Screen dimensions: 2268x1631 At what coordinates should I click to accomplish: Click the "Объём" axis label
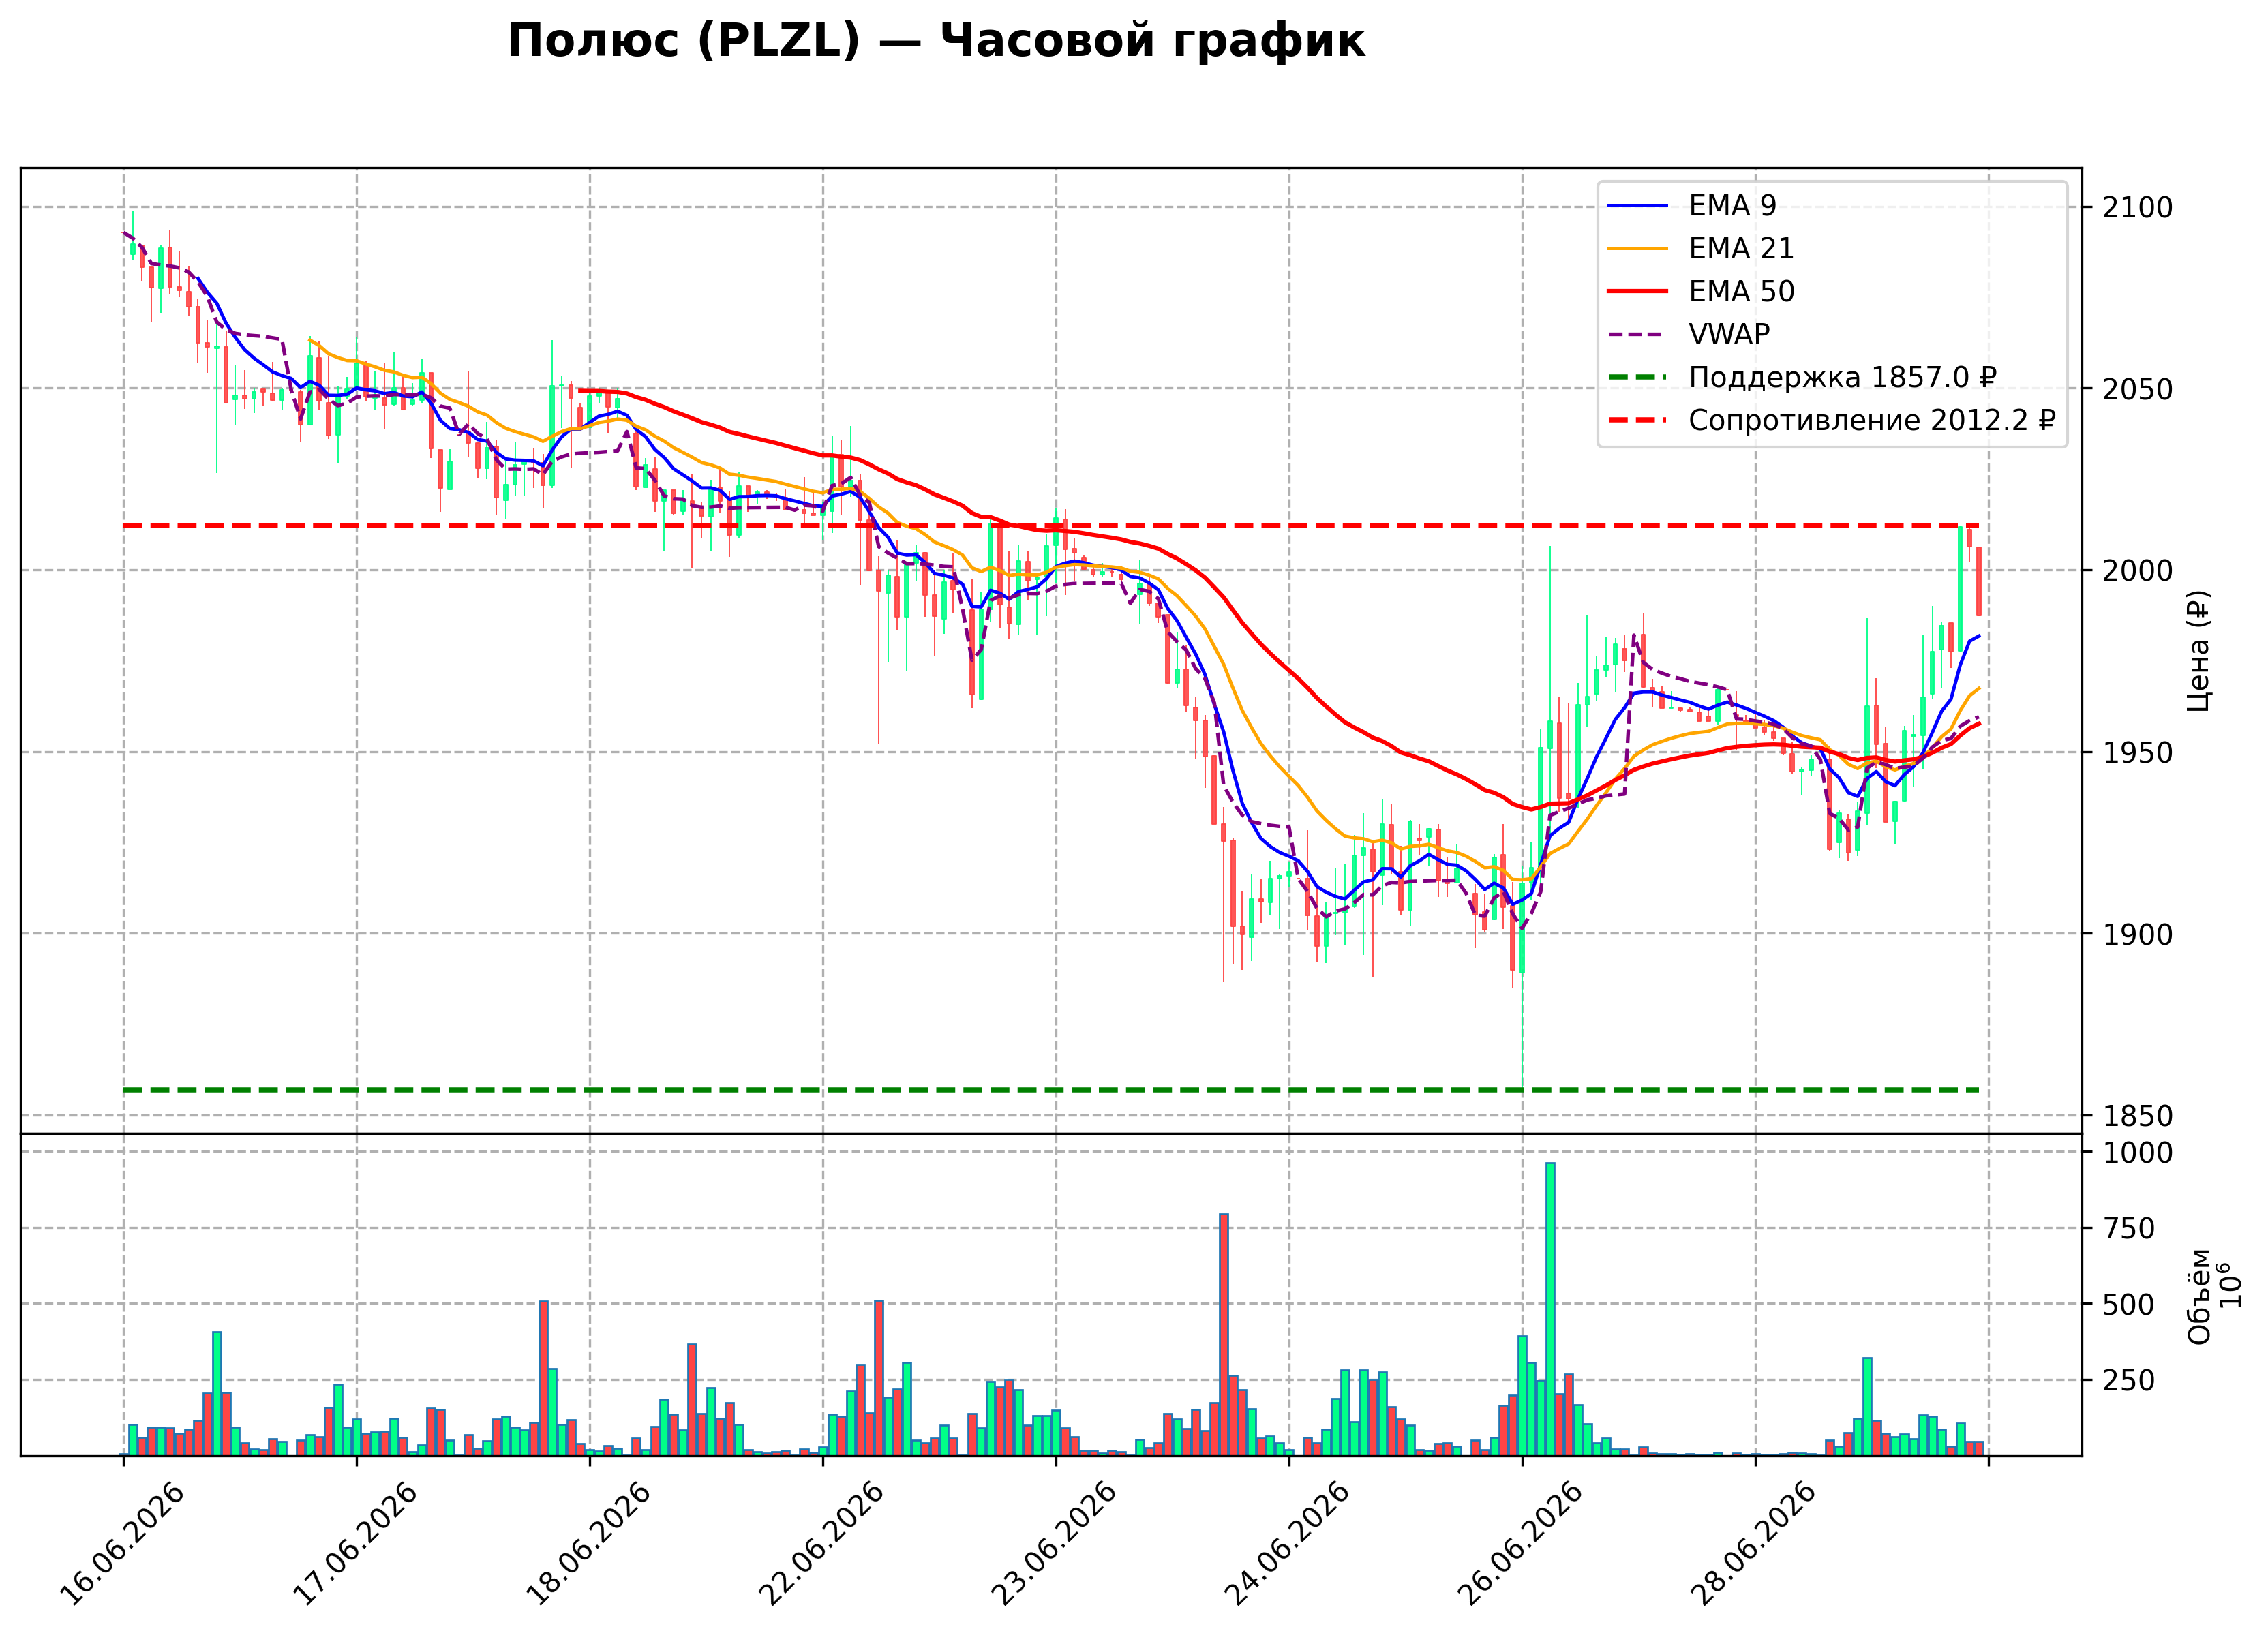[x=2199, y=1297]
